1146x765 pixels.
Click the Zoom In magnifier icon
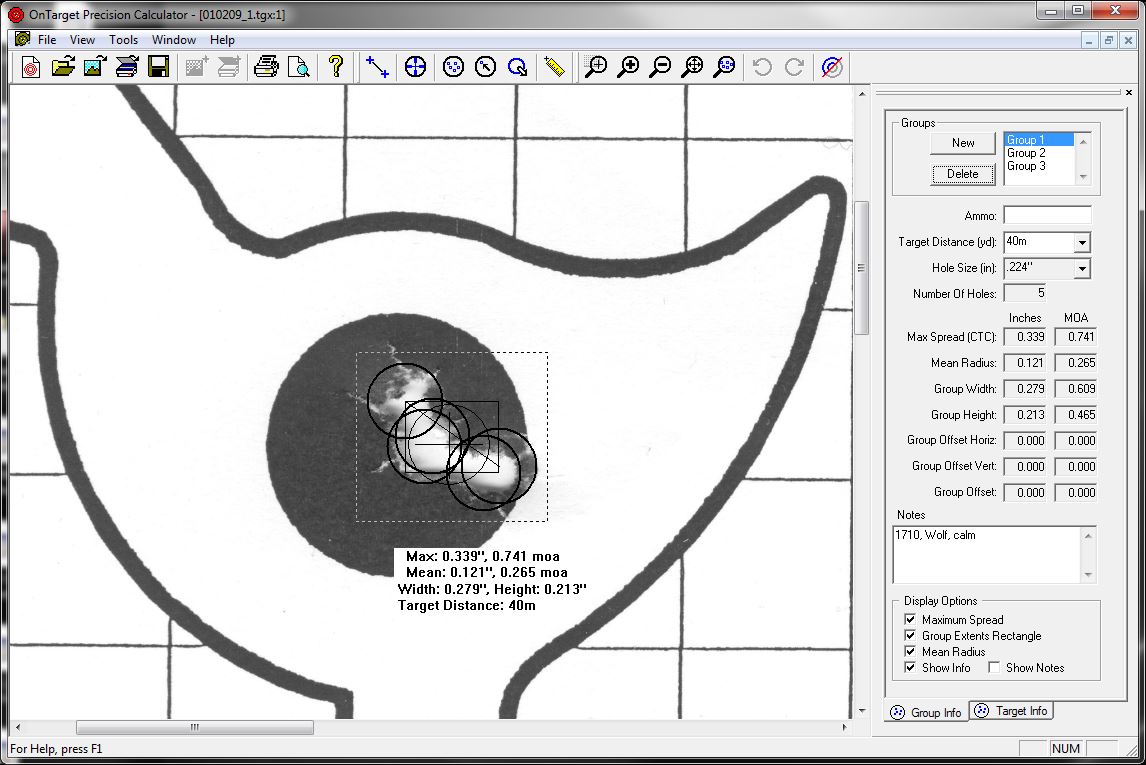(629, 66)
